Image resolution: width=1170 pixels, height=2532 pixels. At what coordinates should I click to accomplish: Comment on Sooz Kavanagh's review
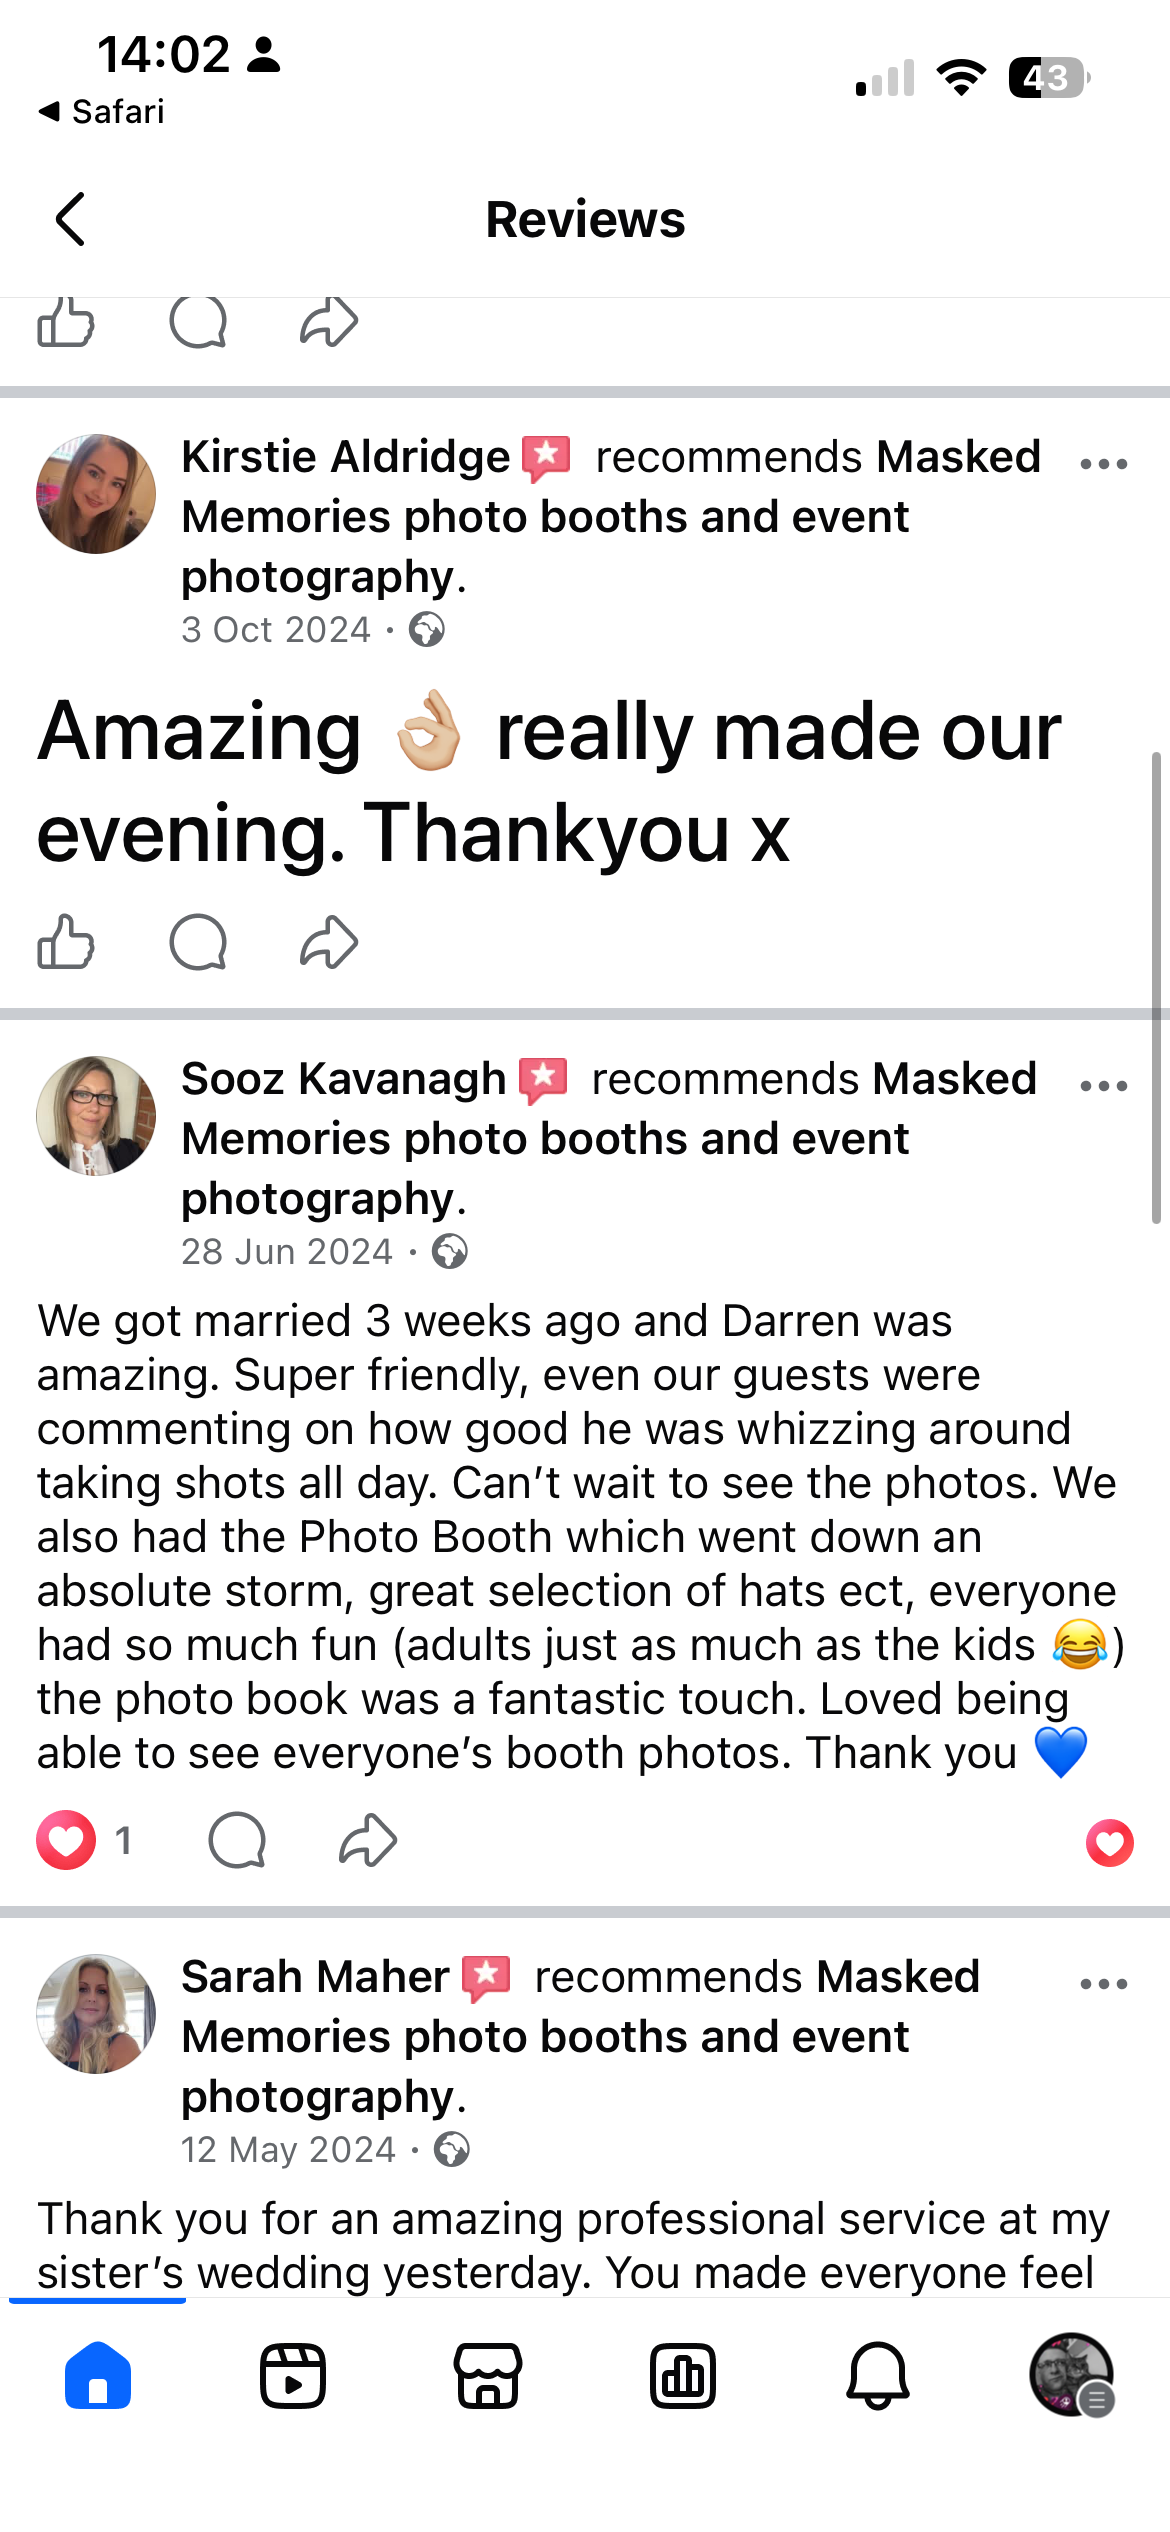(x=237, y=1841)
